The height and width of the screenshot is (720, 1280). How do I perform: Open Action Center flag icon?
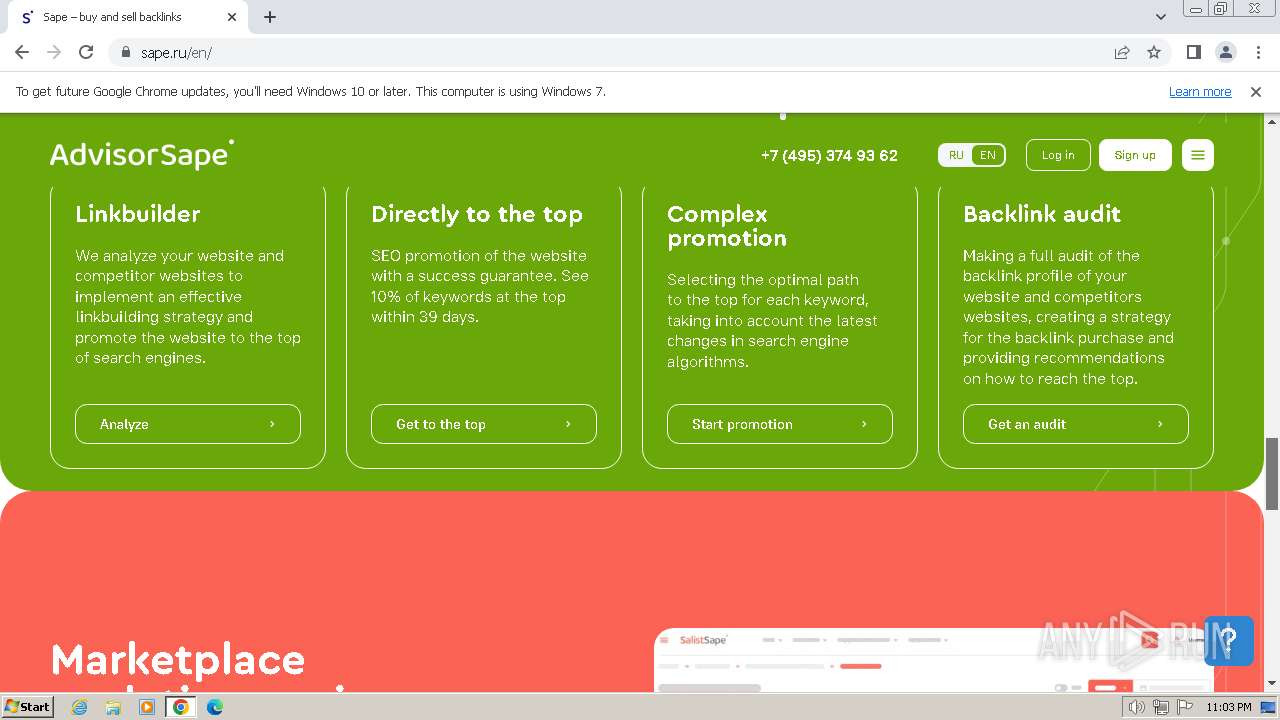pos(1183,707)
